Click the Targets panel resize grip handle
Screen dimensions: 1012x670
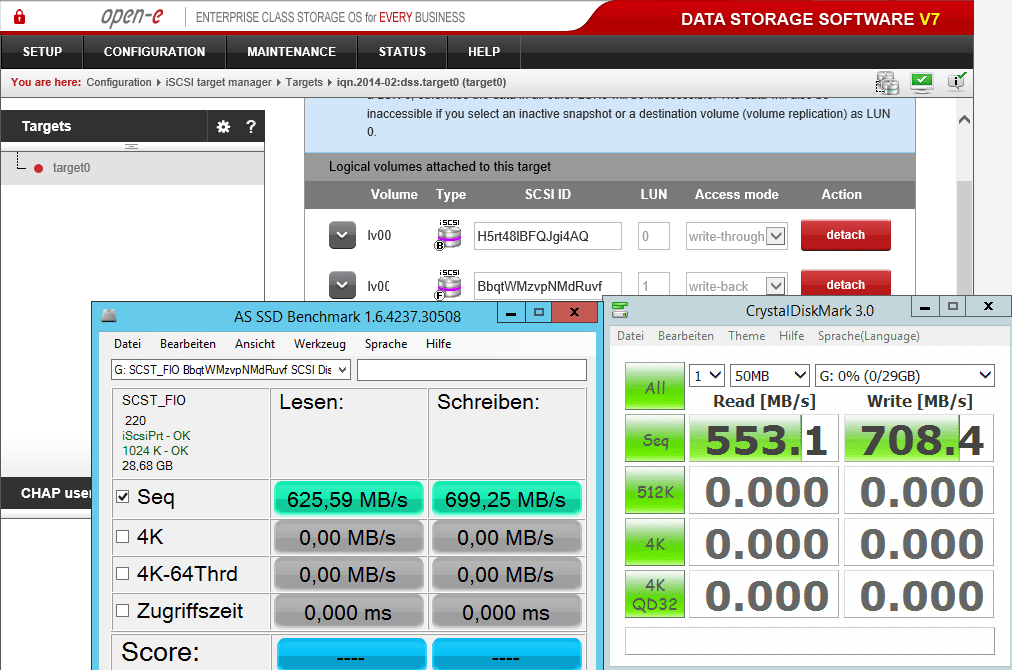point(131,147)
